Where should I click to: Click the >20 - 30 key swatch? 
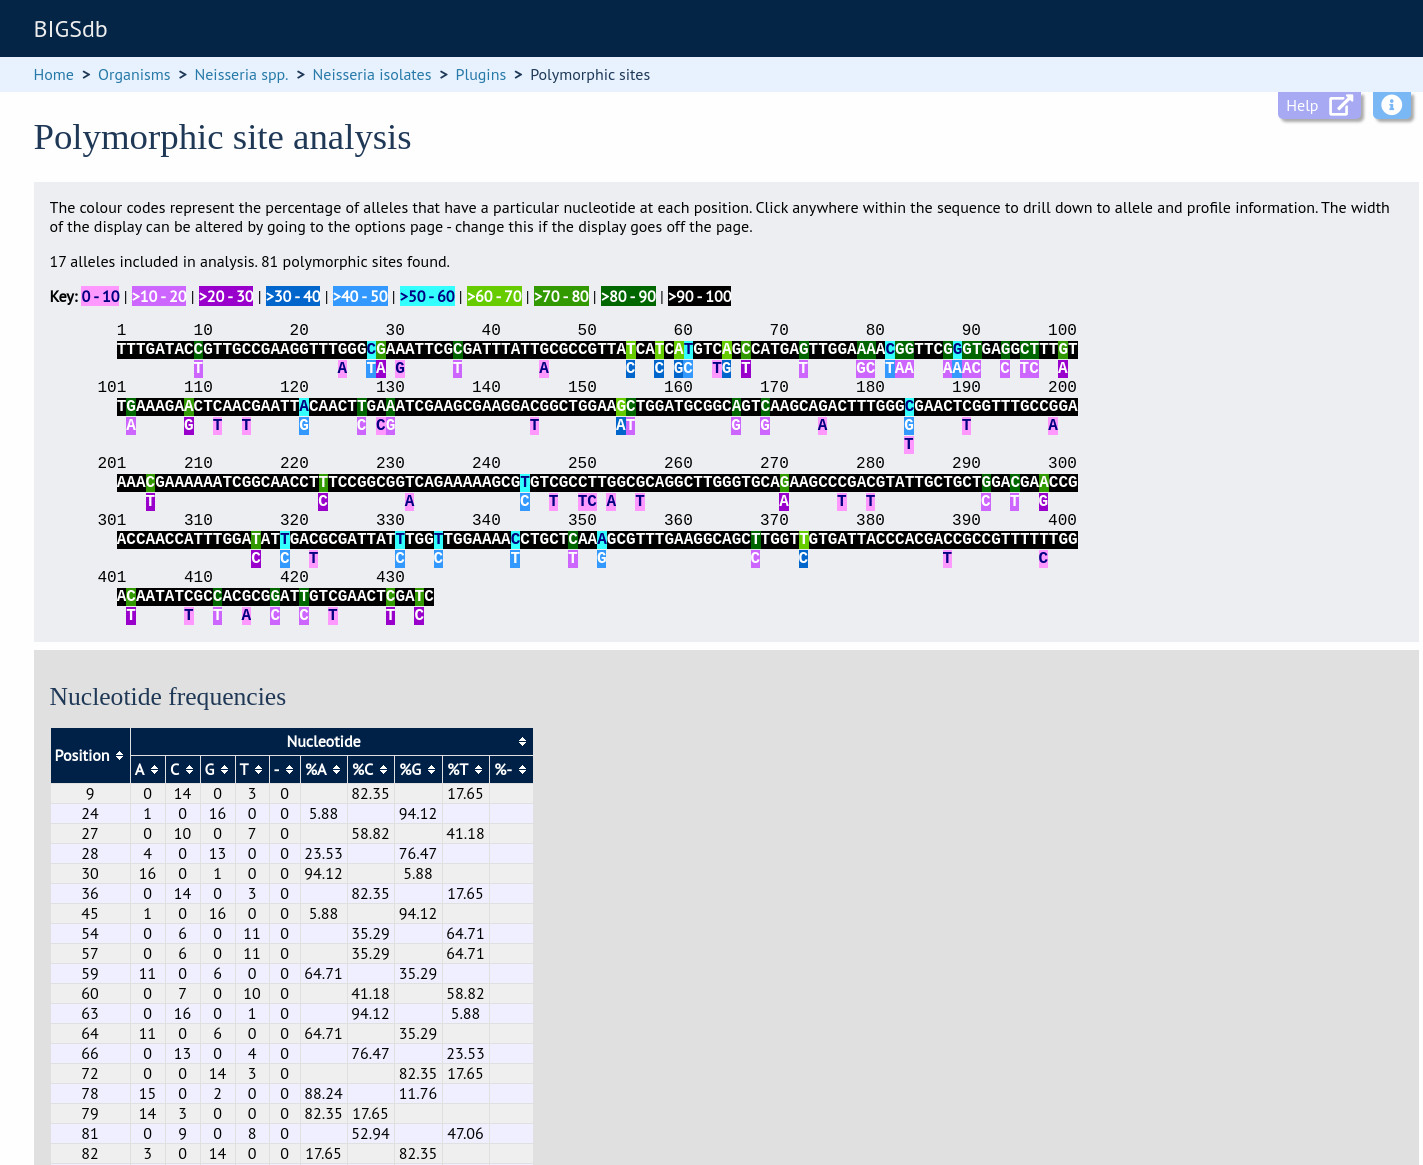226,296
